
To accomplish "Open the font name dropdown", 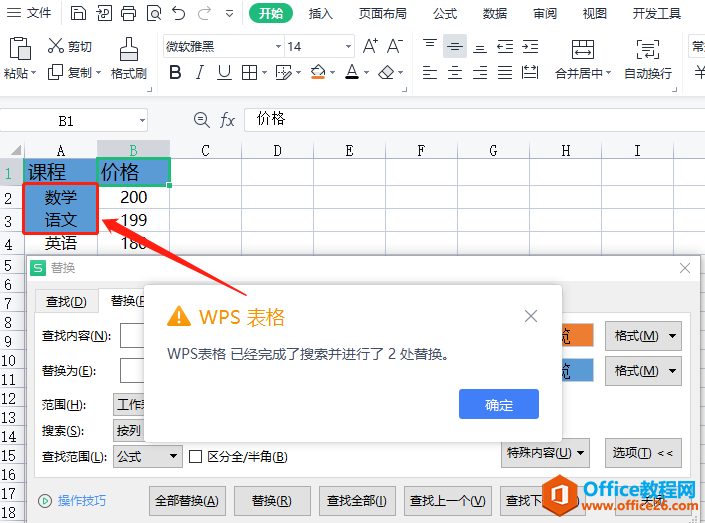I will [278, 46].
